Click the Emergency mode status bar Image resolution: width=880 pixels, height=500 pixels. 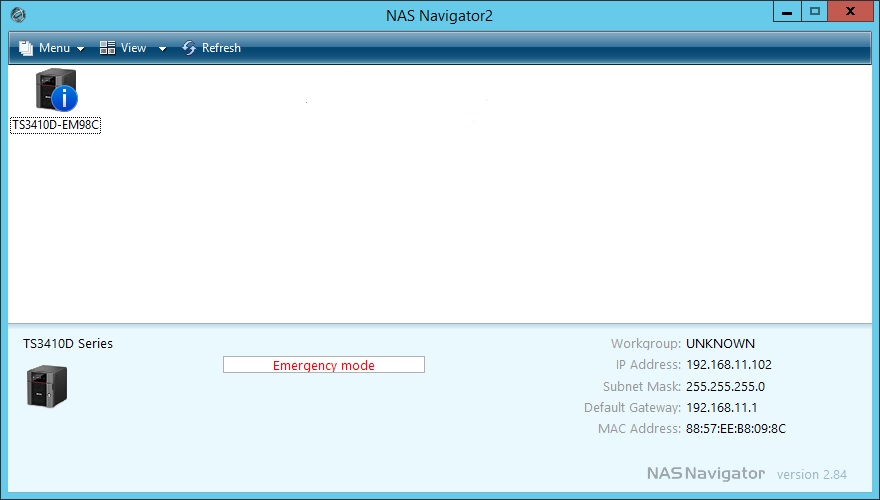(323, 365)
